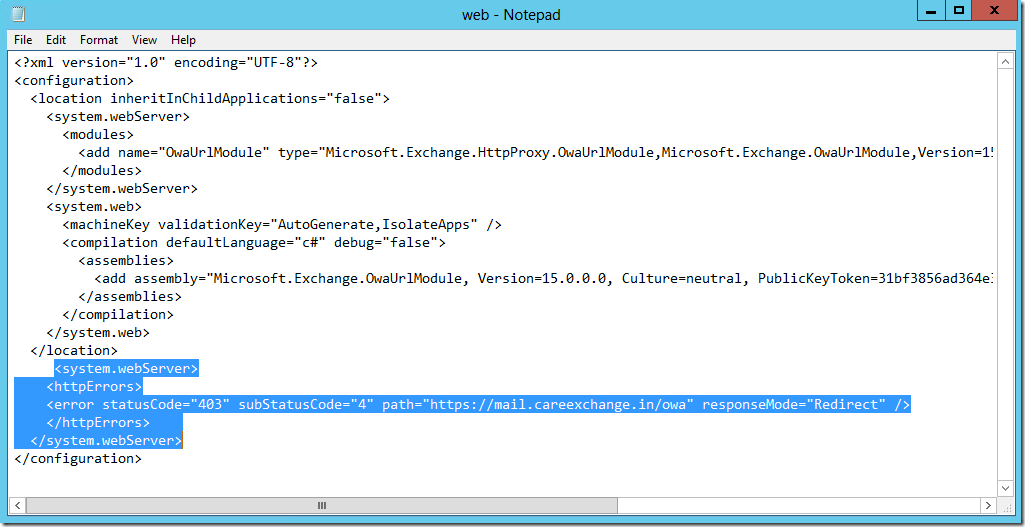1025x527 pixels.
Task: Click the mail.careexchange.in/owa path text
Action: pyautogui.click(x=593, y=404)
